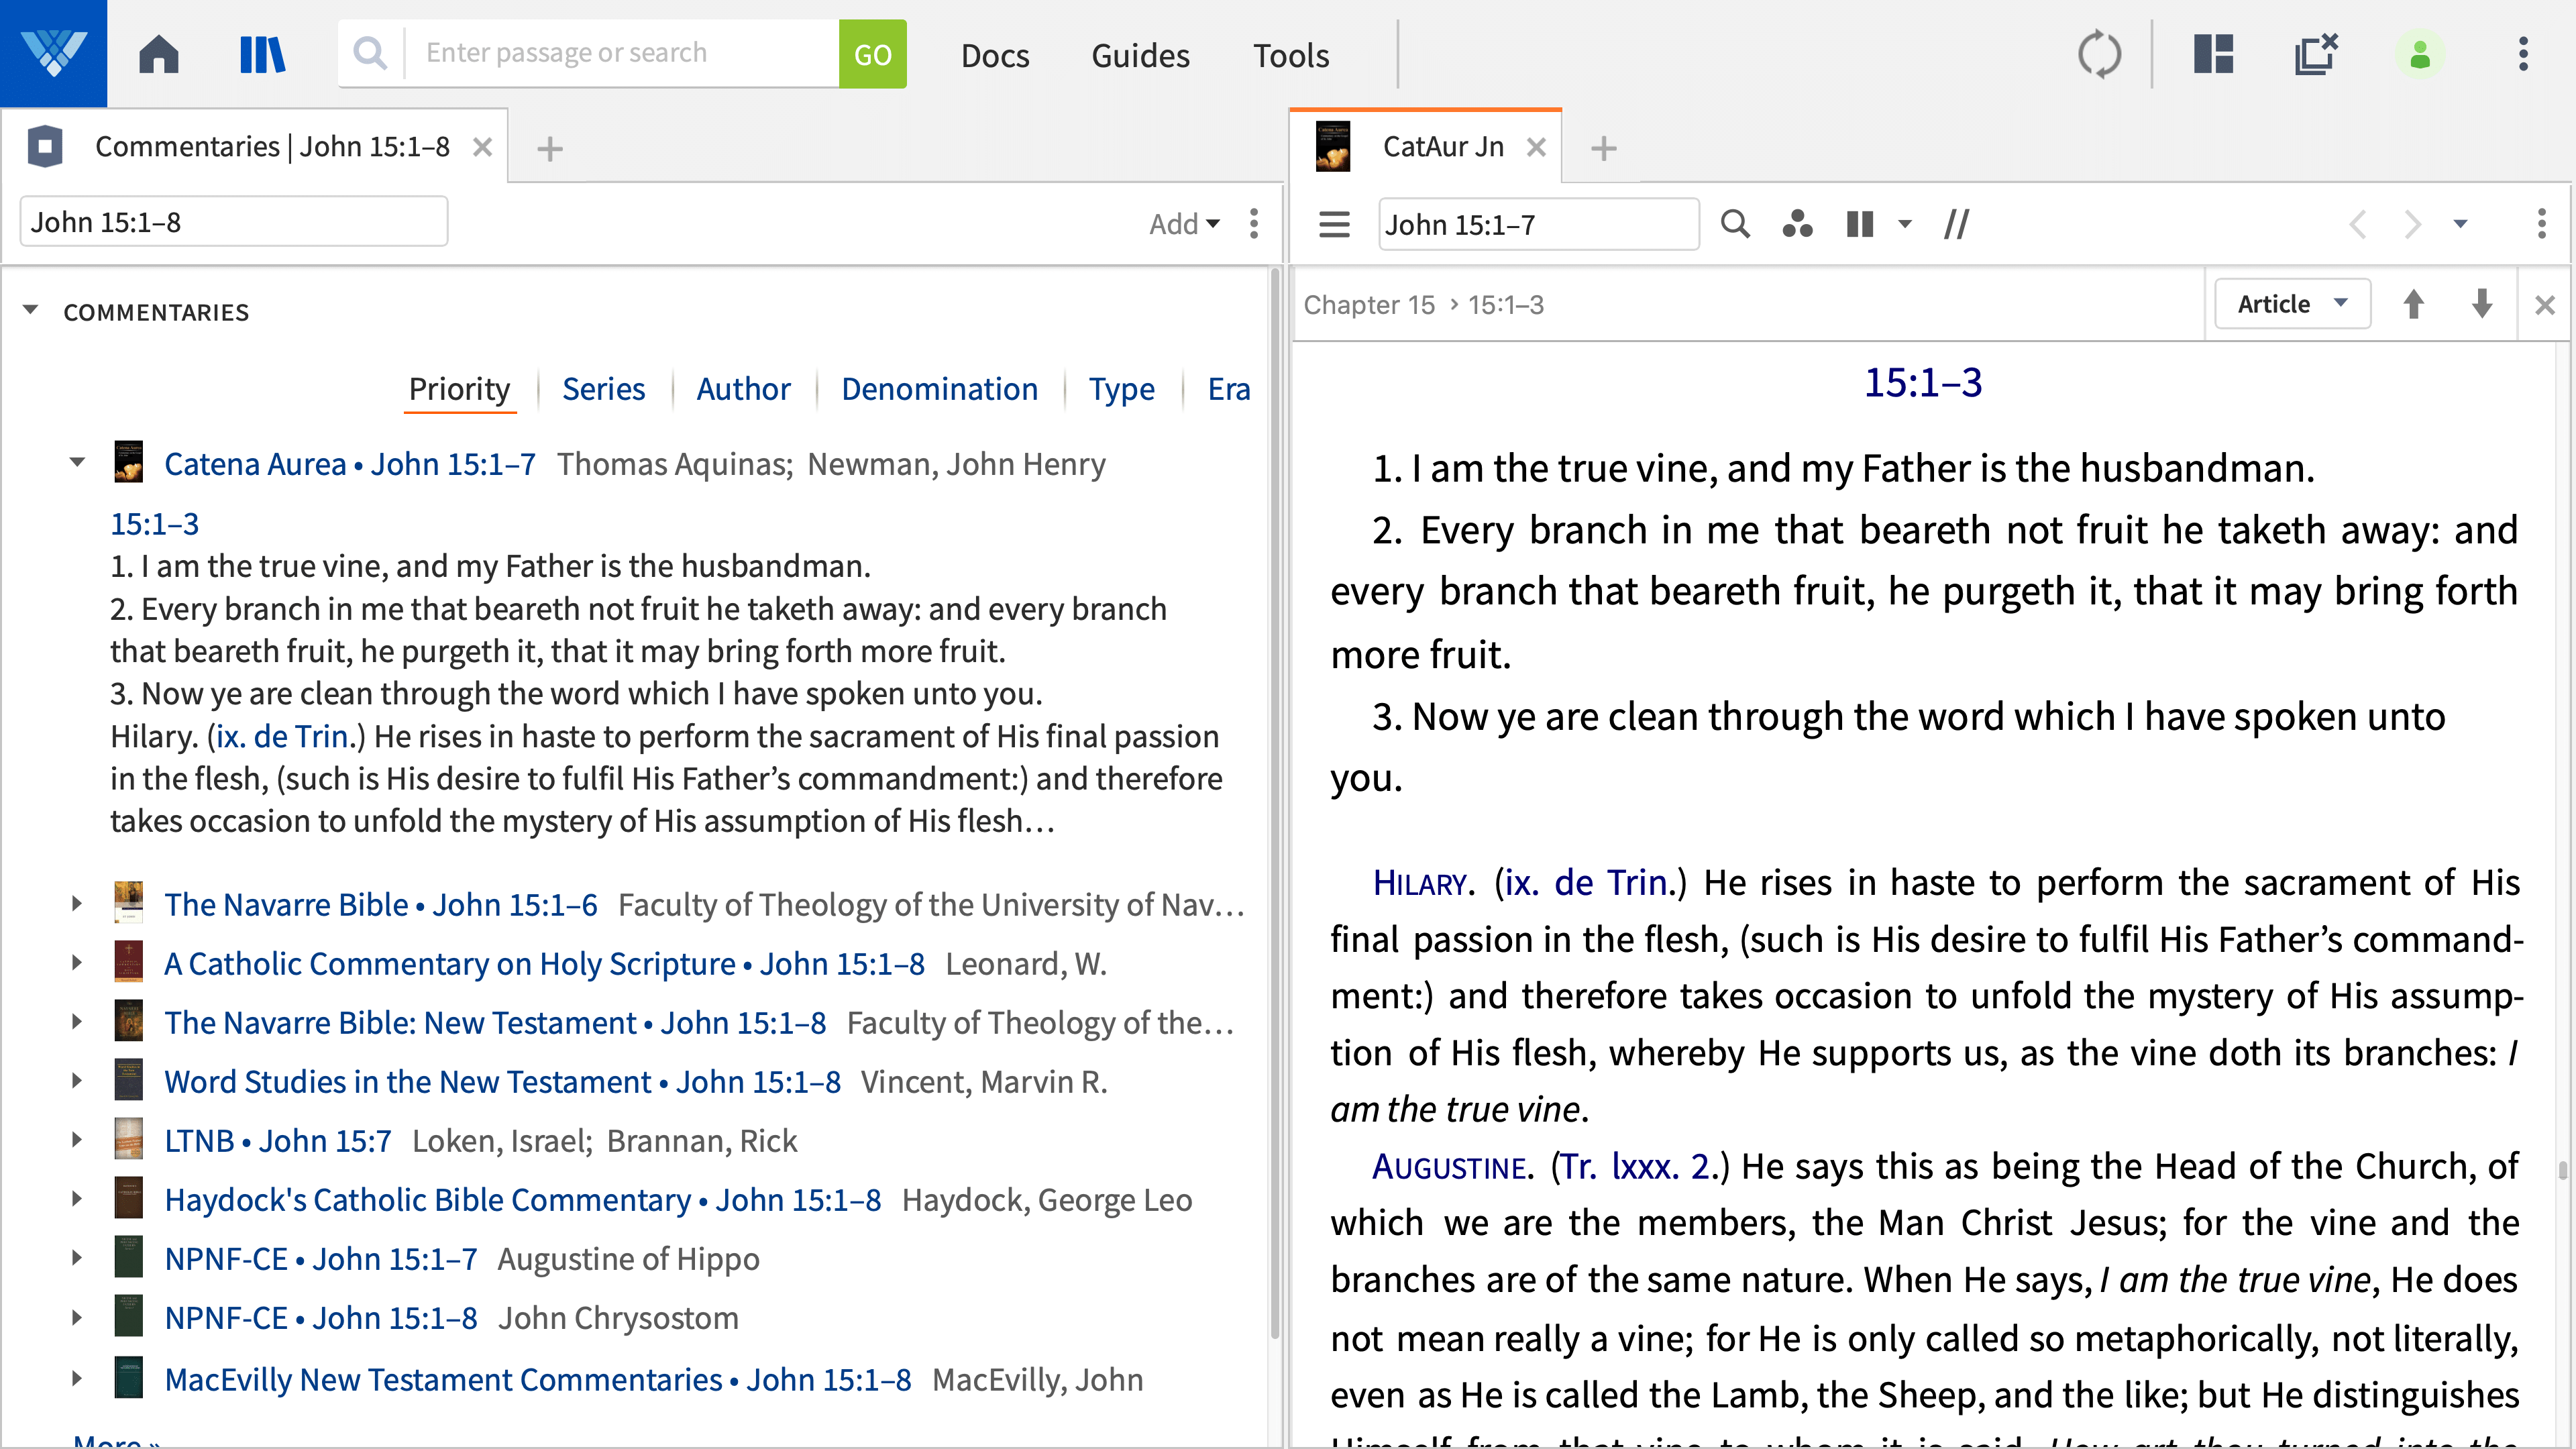Image resolution: width=2576 pixels, height=1449 pixels.
Task: Click the close all panels icon
Action: [2315, 54]
